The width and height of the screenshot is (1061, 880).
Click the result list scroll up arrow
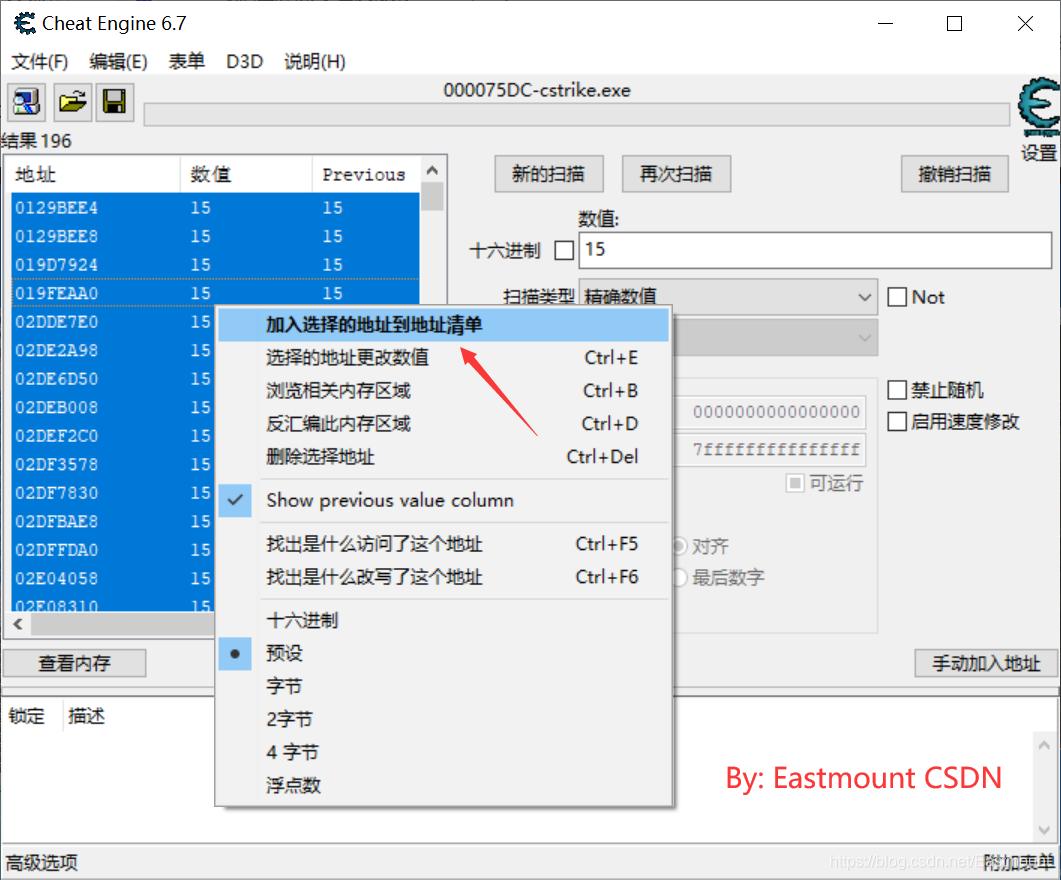pyautogui.click(x=432, y=170)
